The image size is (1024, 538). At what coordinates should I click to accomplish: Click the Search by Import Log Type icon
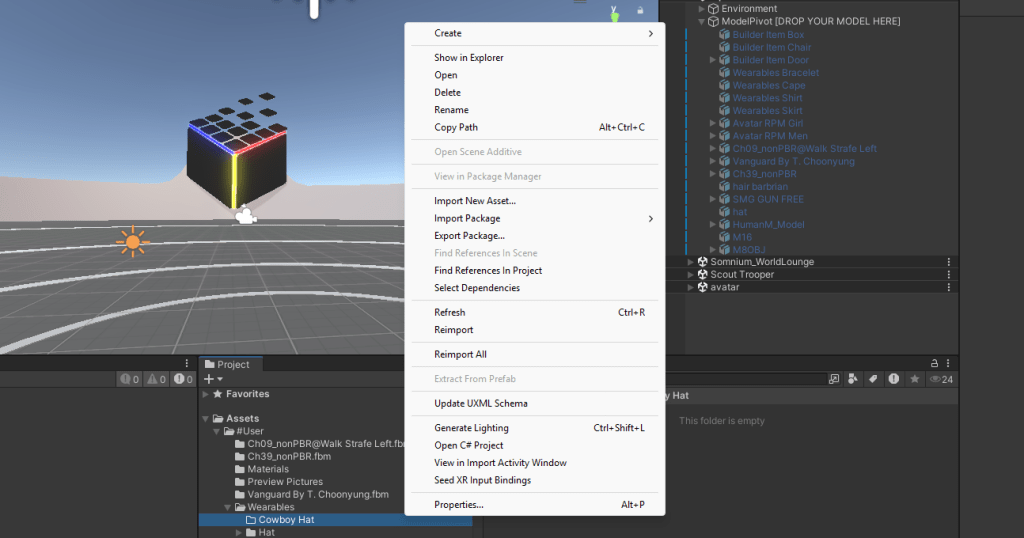click(x=893, y=379)
